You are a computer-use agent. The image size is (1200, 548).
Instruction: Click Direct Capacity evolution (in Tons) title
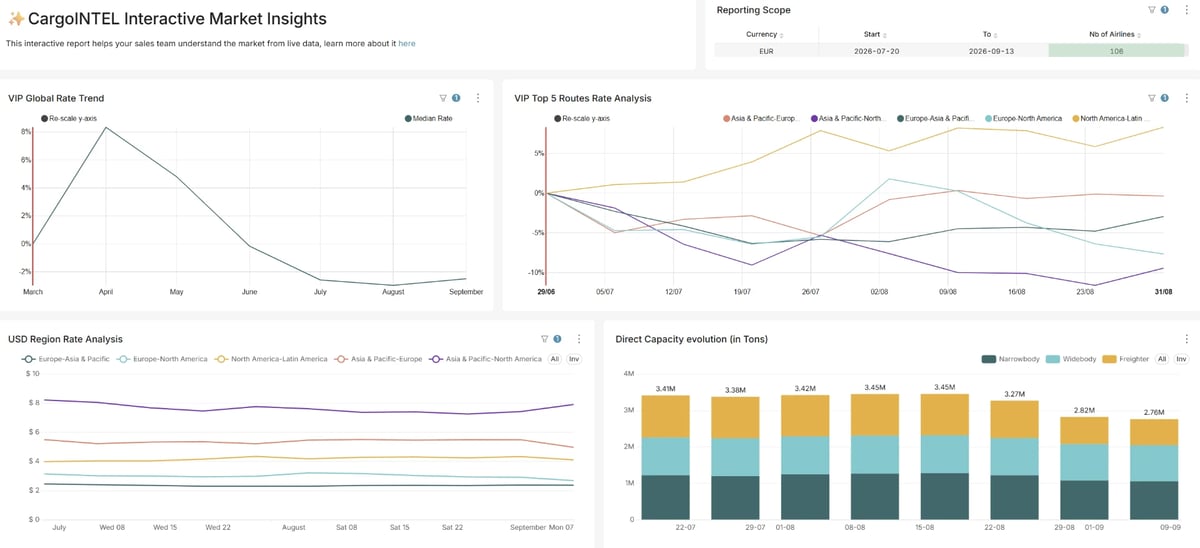coord(692,339)
